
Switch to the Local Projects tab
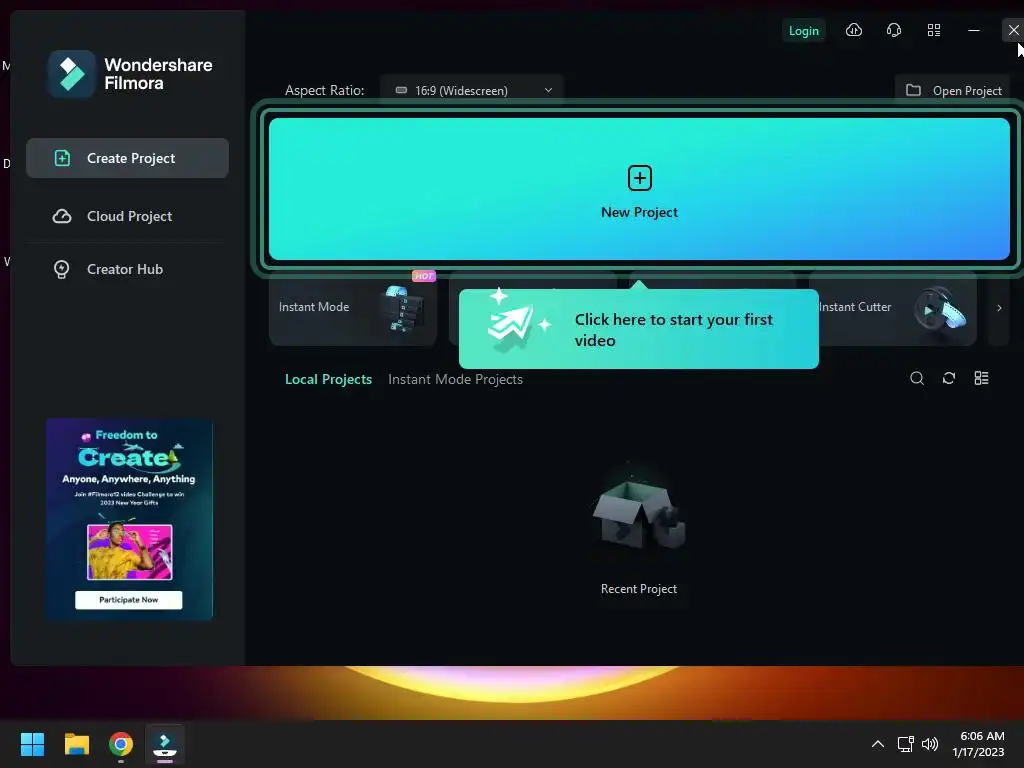(328, 379)
